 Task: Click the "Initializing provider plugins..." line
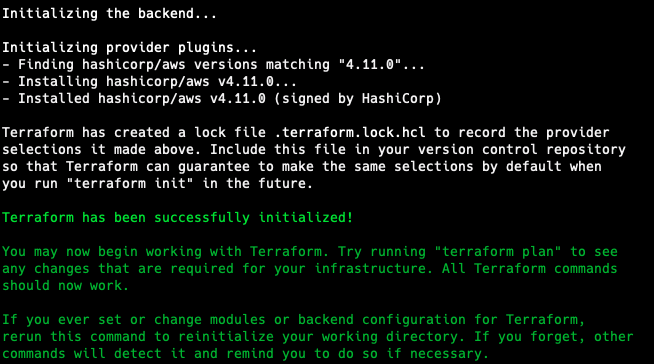(129, 48)
